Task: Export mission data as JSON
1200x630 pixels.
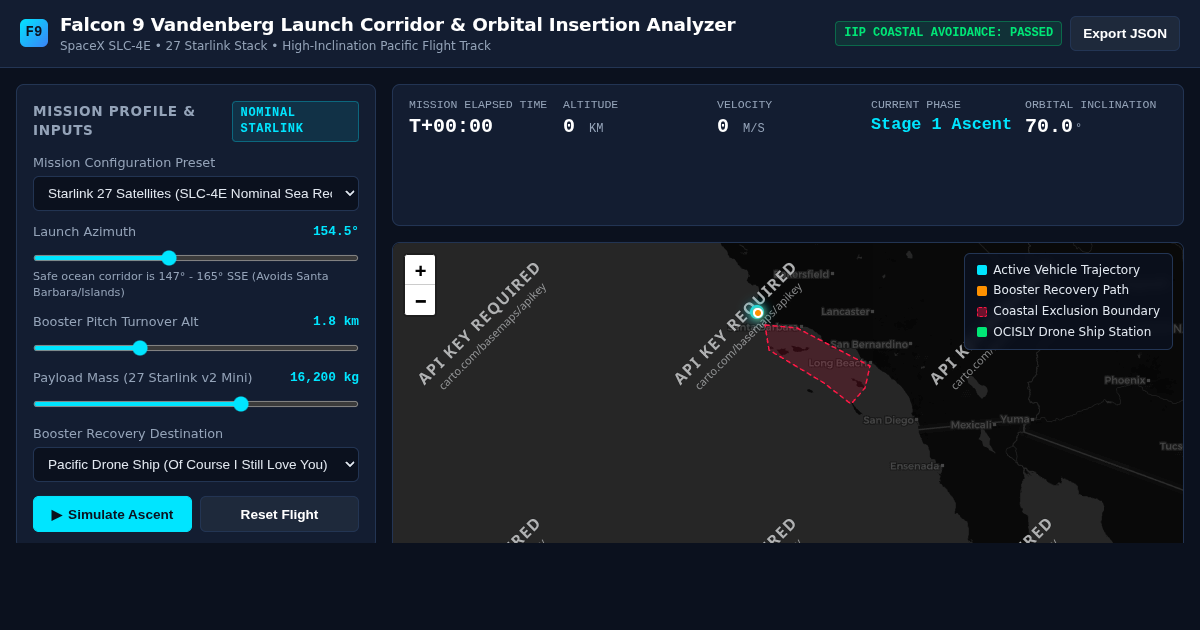Action: pyautogui.click(x=1125, y=34)
